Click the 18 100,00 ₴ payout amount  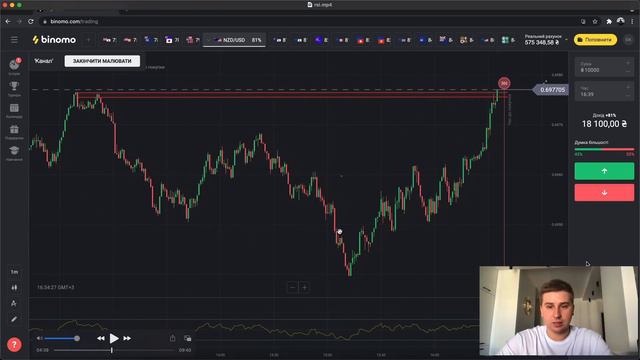[604, 124]
